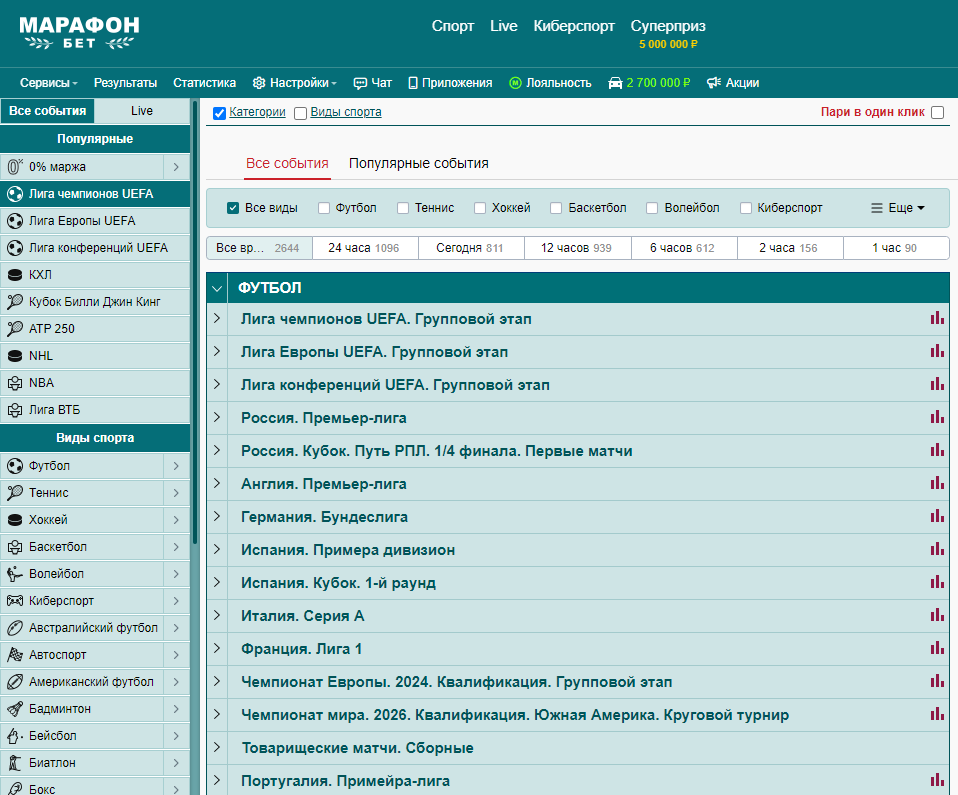Image resolution: width=958 pixels, height=795 pixels.
Task: Open Чемпионат Европы 2024 Квалификация category
Action: [x=456, y=682]
